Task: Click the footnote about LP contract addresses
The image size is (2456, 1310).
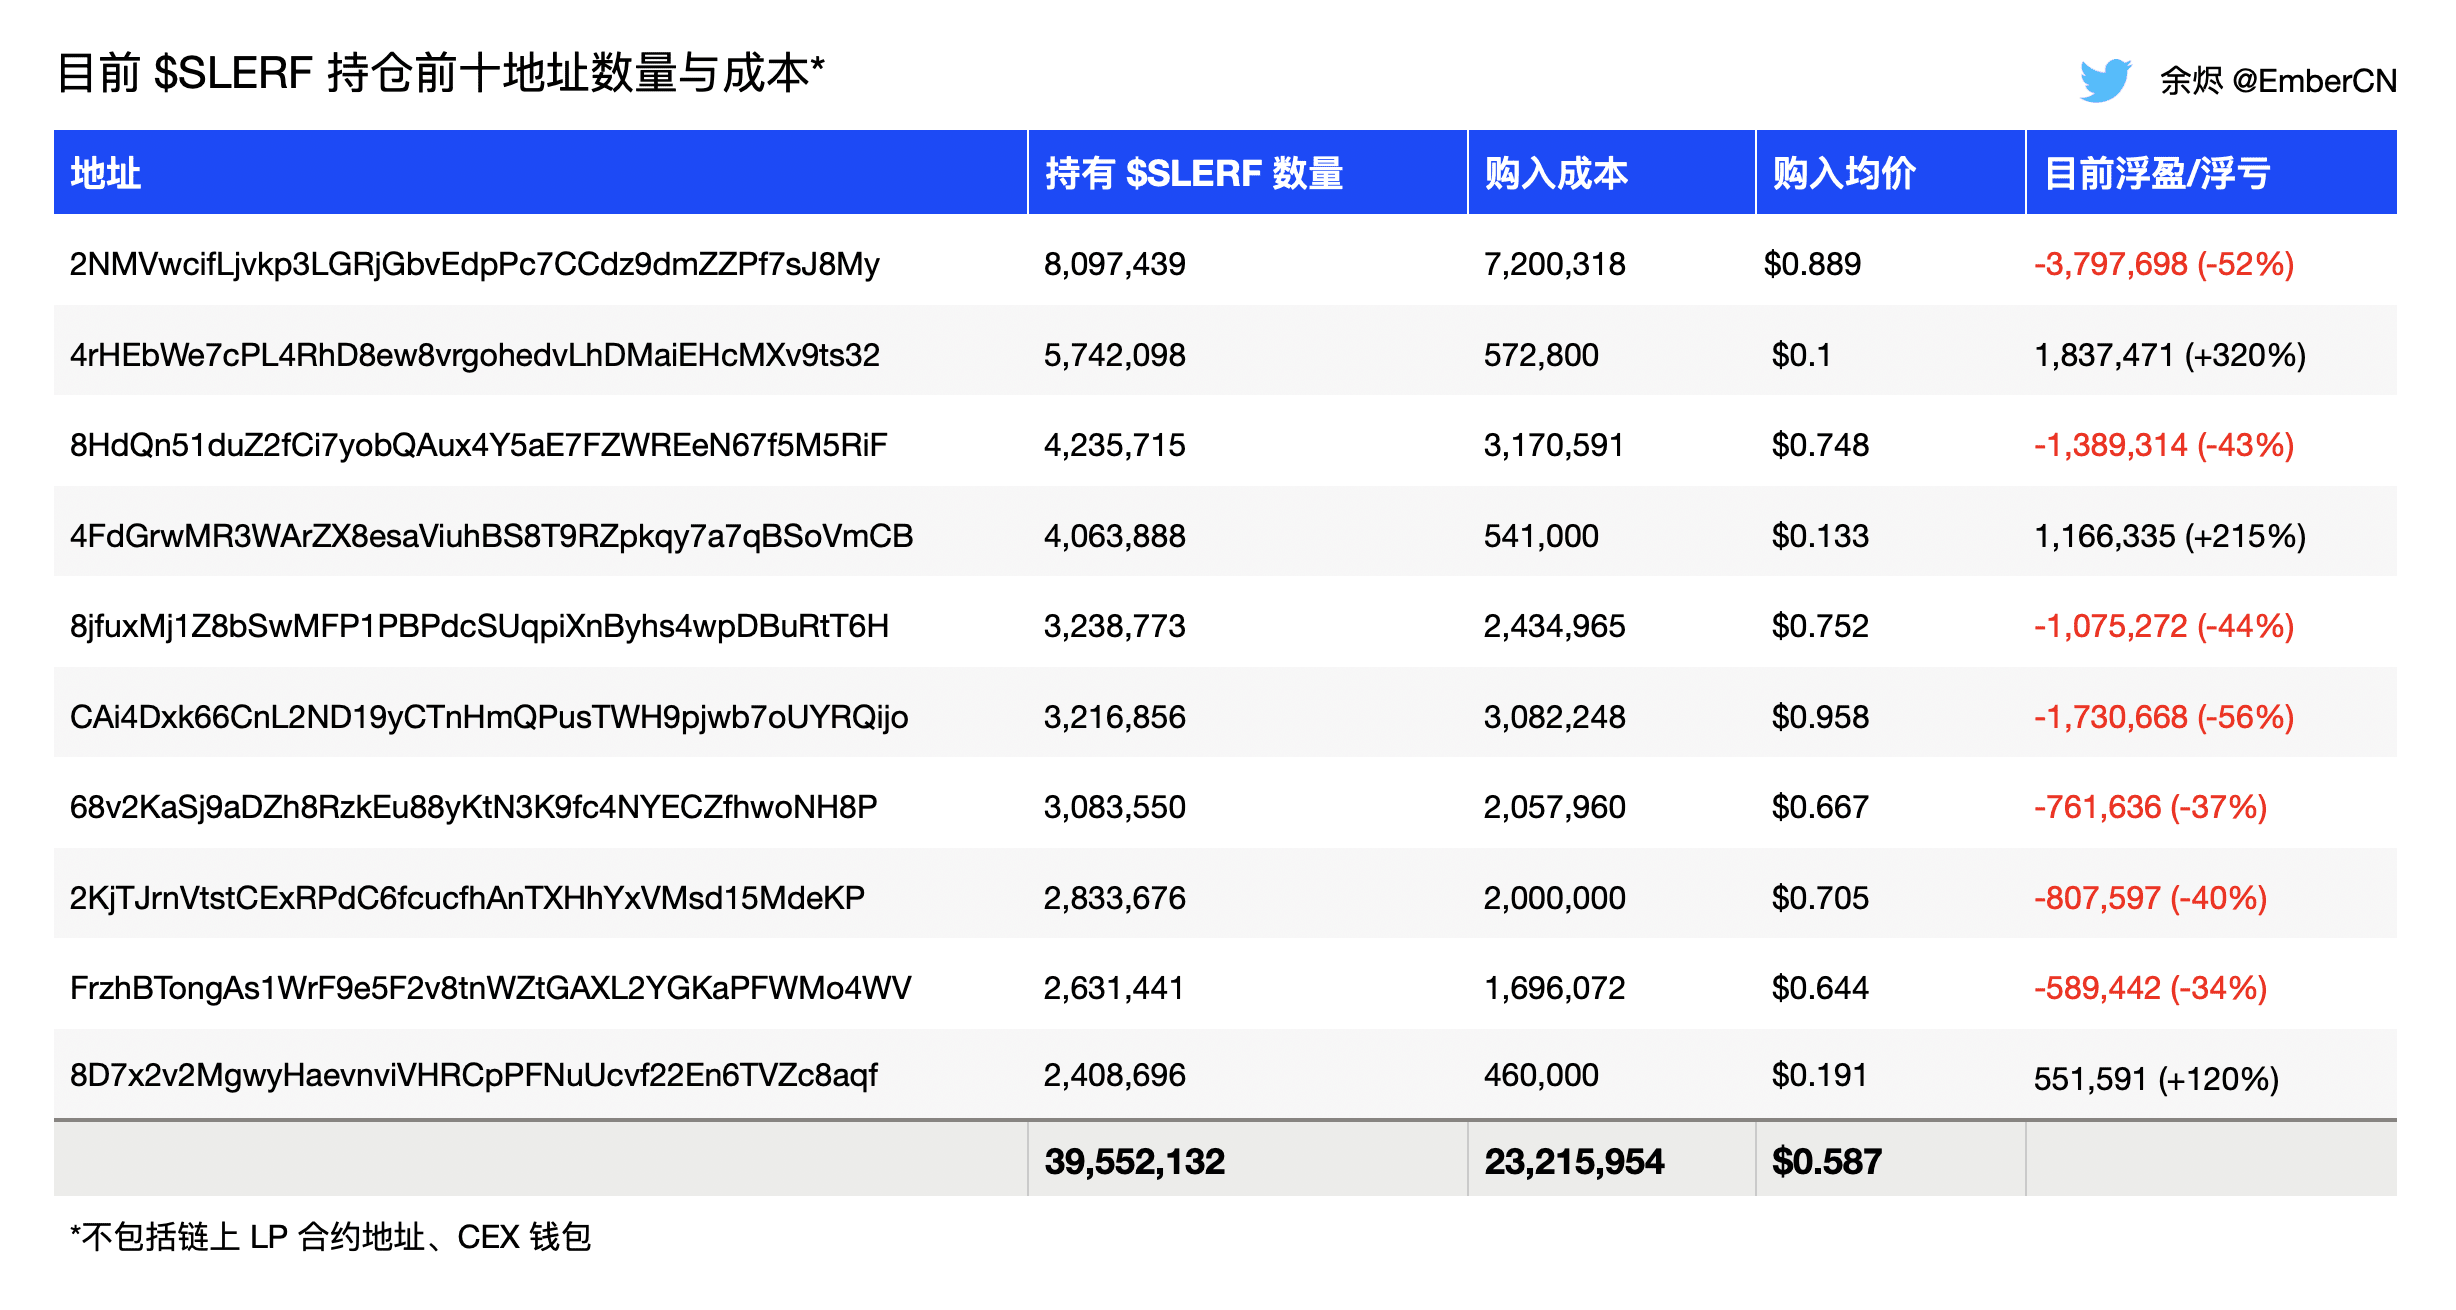Action: [331, 1236]
